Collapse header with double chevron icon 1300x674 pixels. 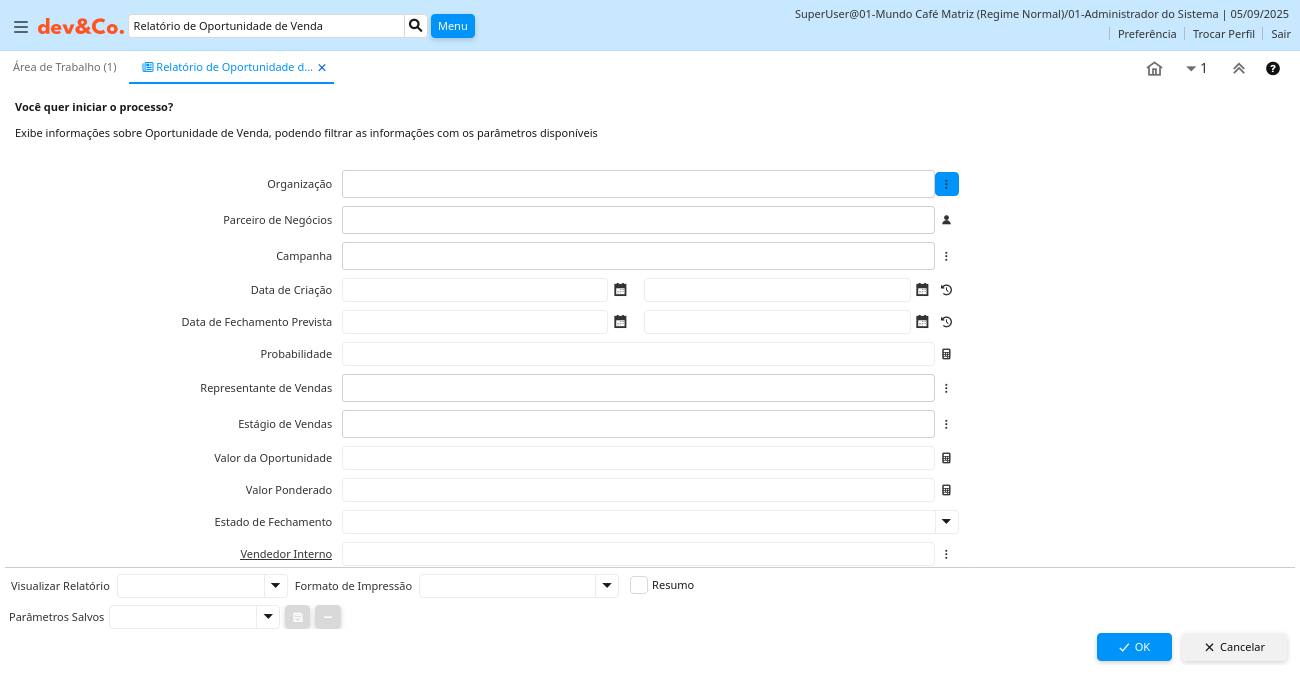pyautogui.click(x=1238, y=69)
